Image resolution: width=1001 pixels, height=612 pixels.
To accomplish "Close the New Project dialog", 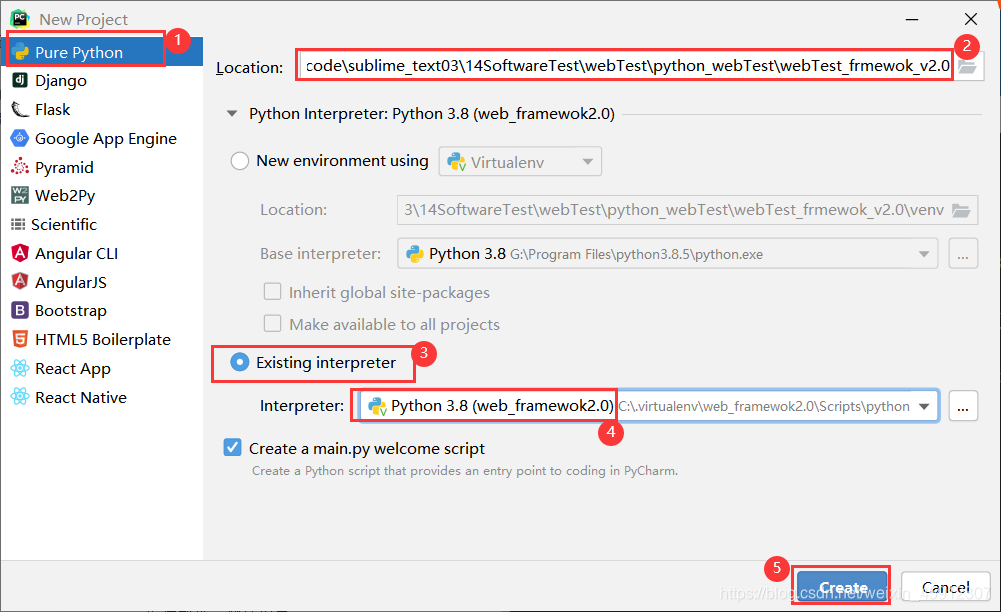I will click(970, 19).
